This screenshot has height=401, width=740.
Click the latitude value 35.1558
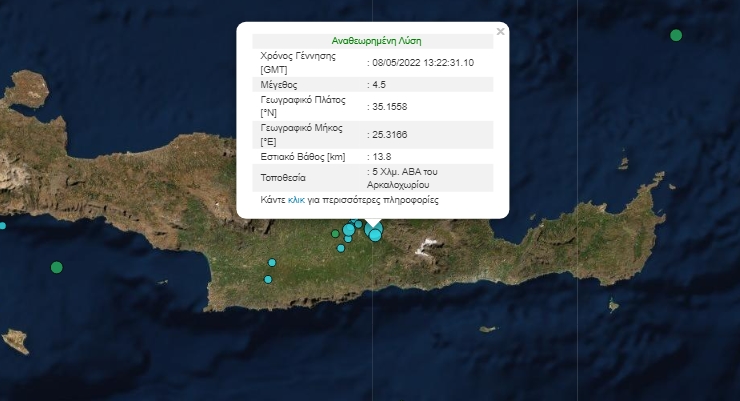tap(387, 106)
